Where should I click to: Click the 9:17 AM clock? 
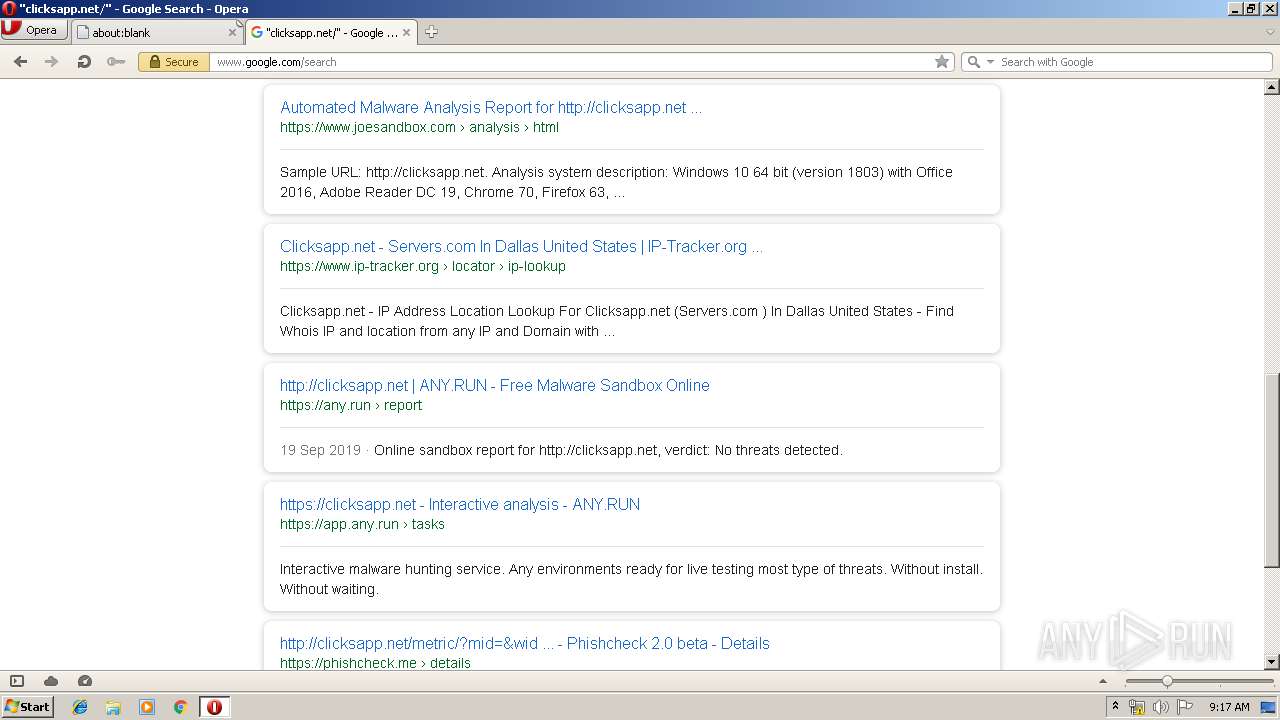1229,707
